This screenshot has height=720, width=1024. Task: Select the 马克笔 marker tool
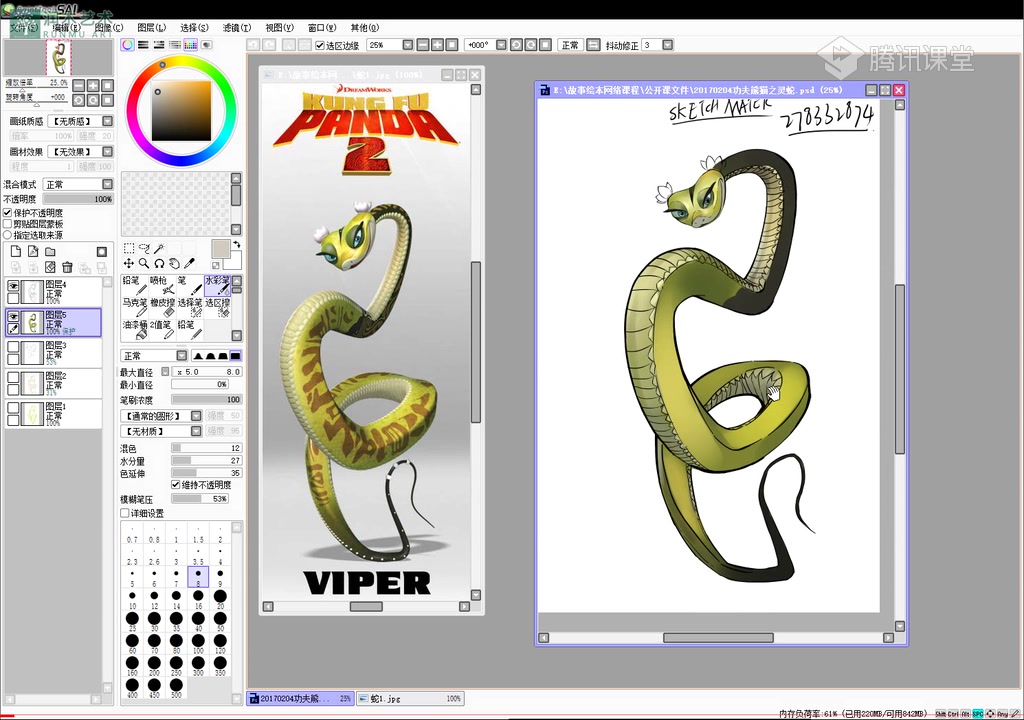[135, 308]
